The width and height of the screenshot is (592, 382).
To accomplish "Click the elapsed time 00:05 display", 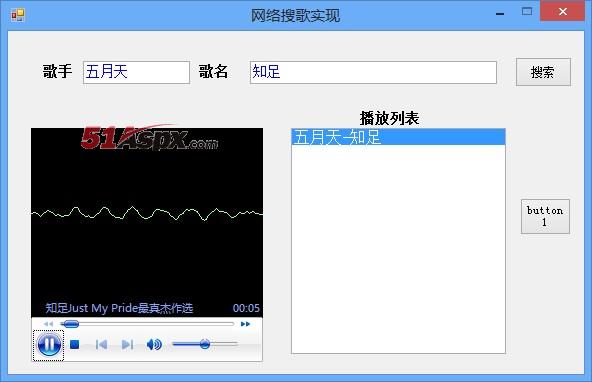I will click(246, 308).
